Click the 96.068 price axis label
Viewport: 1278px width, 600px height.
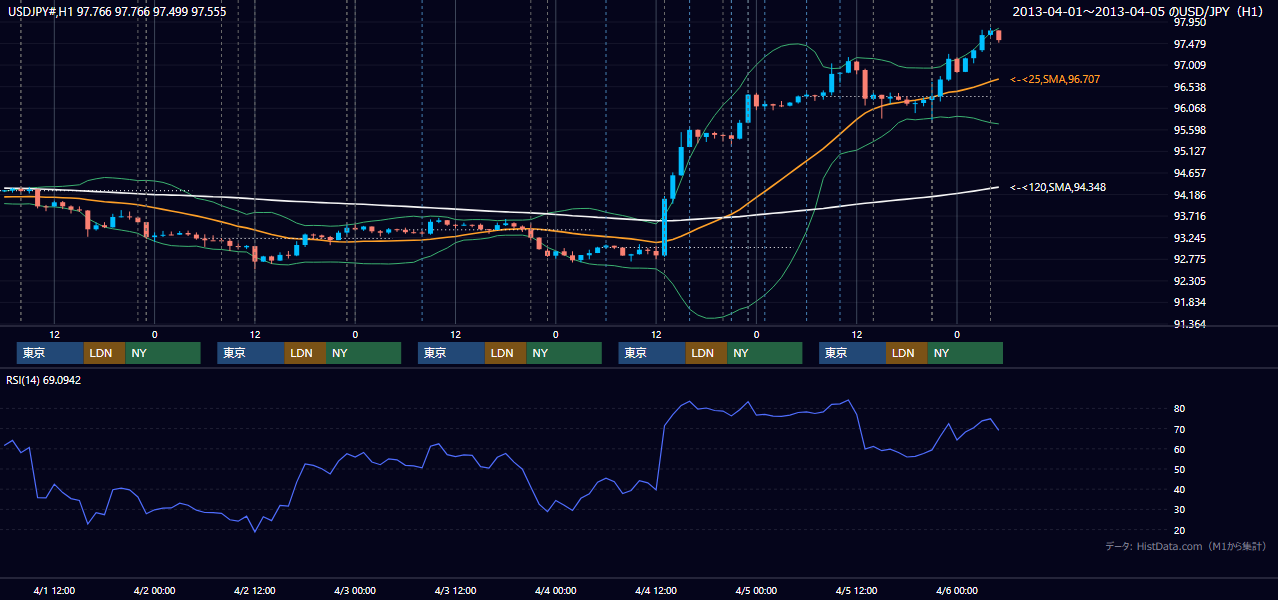click(1188, 108)
